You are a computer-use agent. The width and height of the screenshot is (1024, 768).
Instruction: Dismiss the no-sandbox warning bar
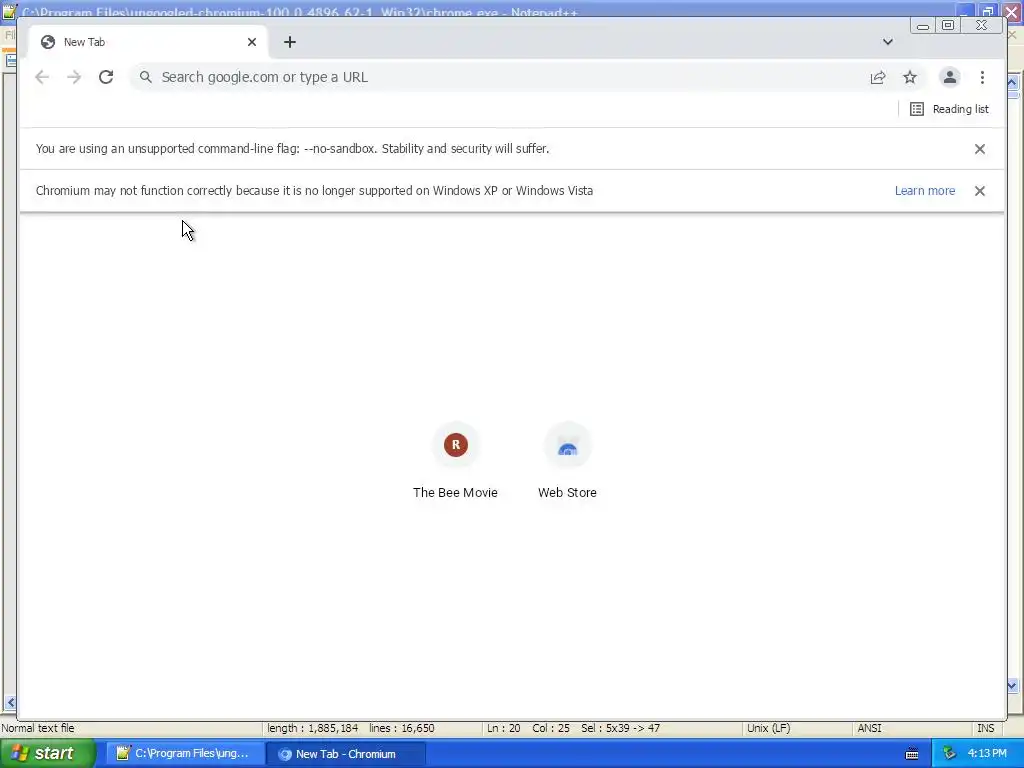(980, 149)
